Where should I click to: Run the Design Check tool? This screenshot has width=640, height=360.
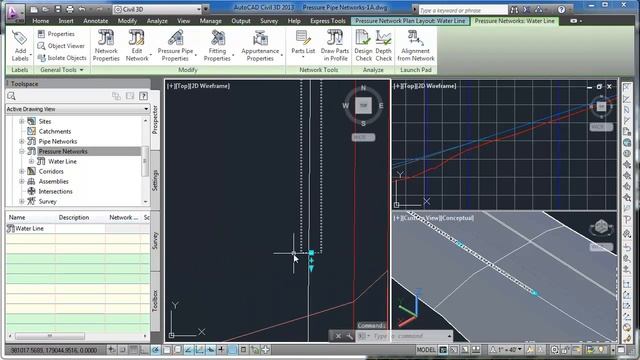tap(363, 46)
